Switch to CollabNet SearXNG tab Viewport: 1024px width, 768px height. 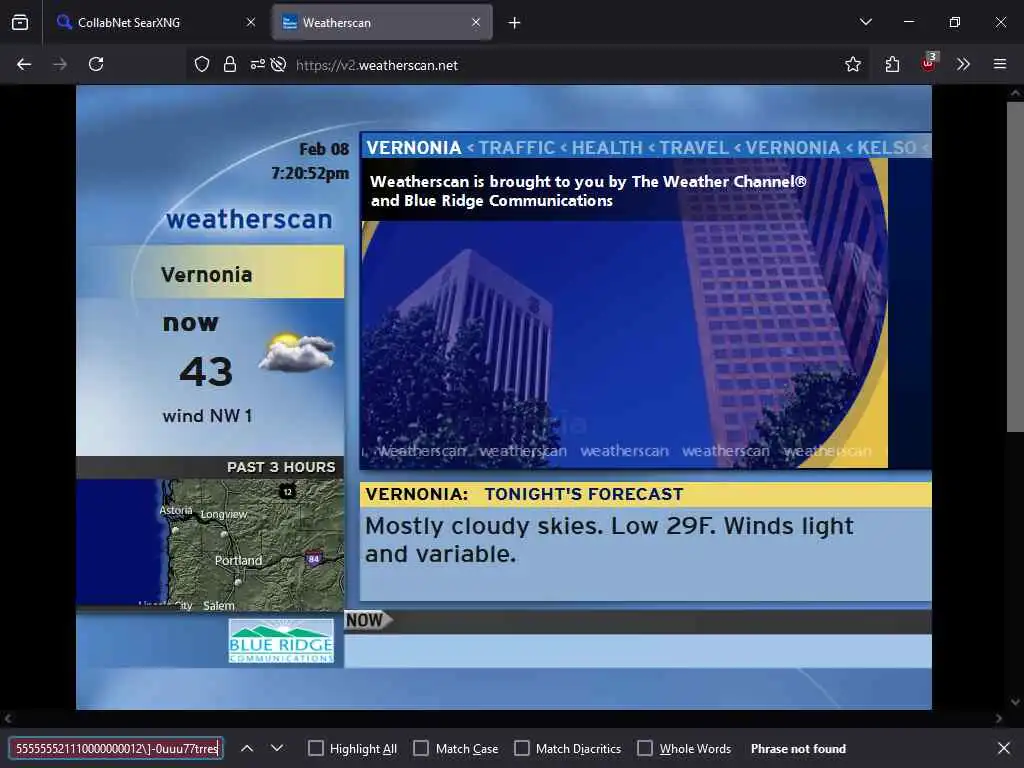[x=156, y=23]
